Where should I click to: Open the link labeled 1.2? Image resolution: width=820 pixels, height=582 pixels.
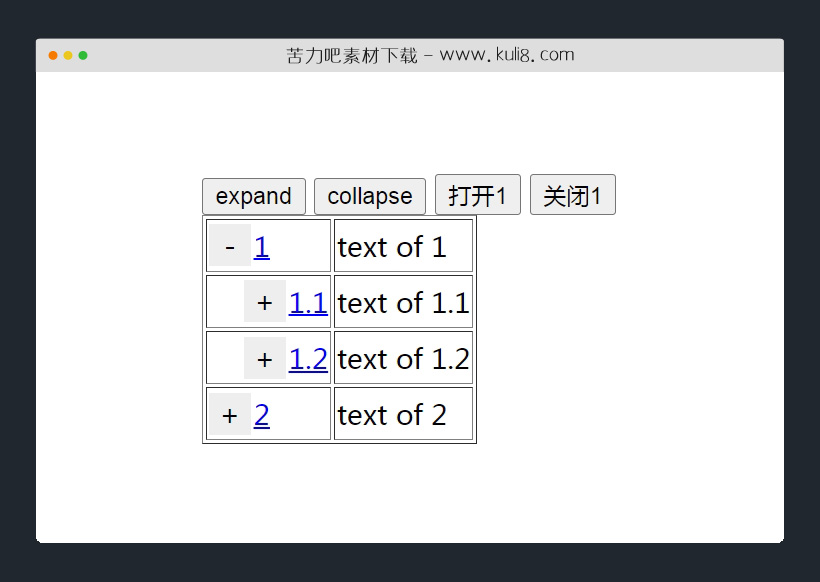click(307, 358)
